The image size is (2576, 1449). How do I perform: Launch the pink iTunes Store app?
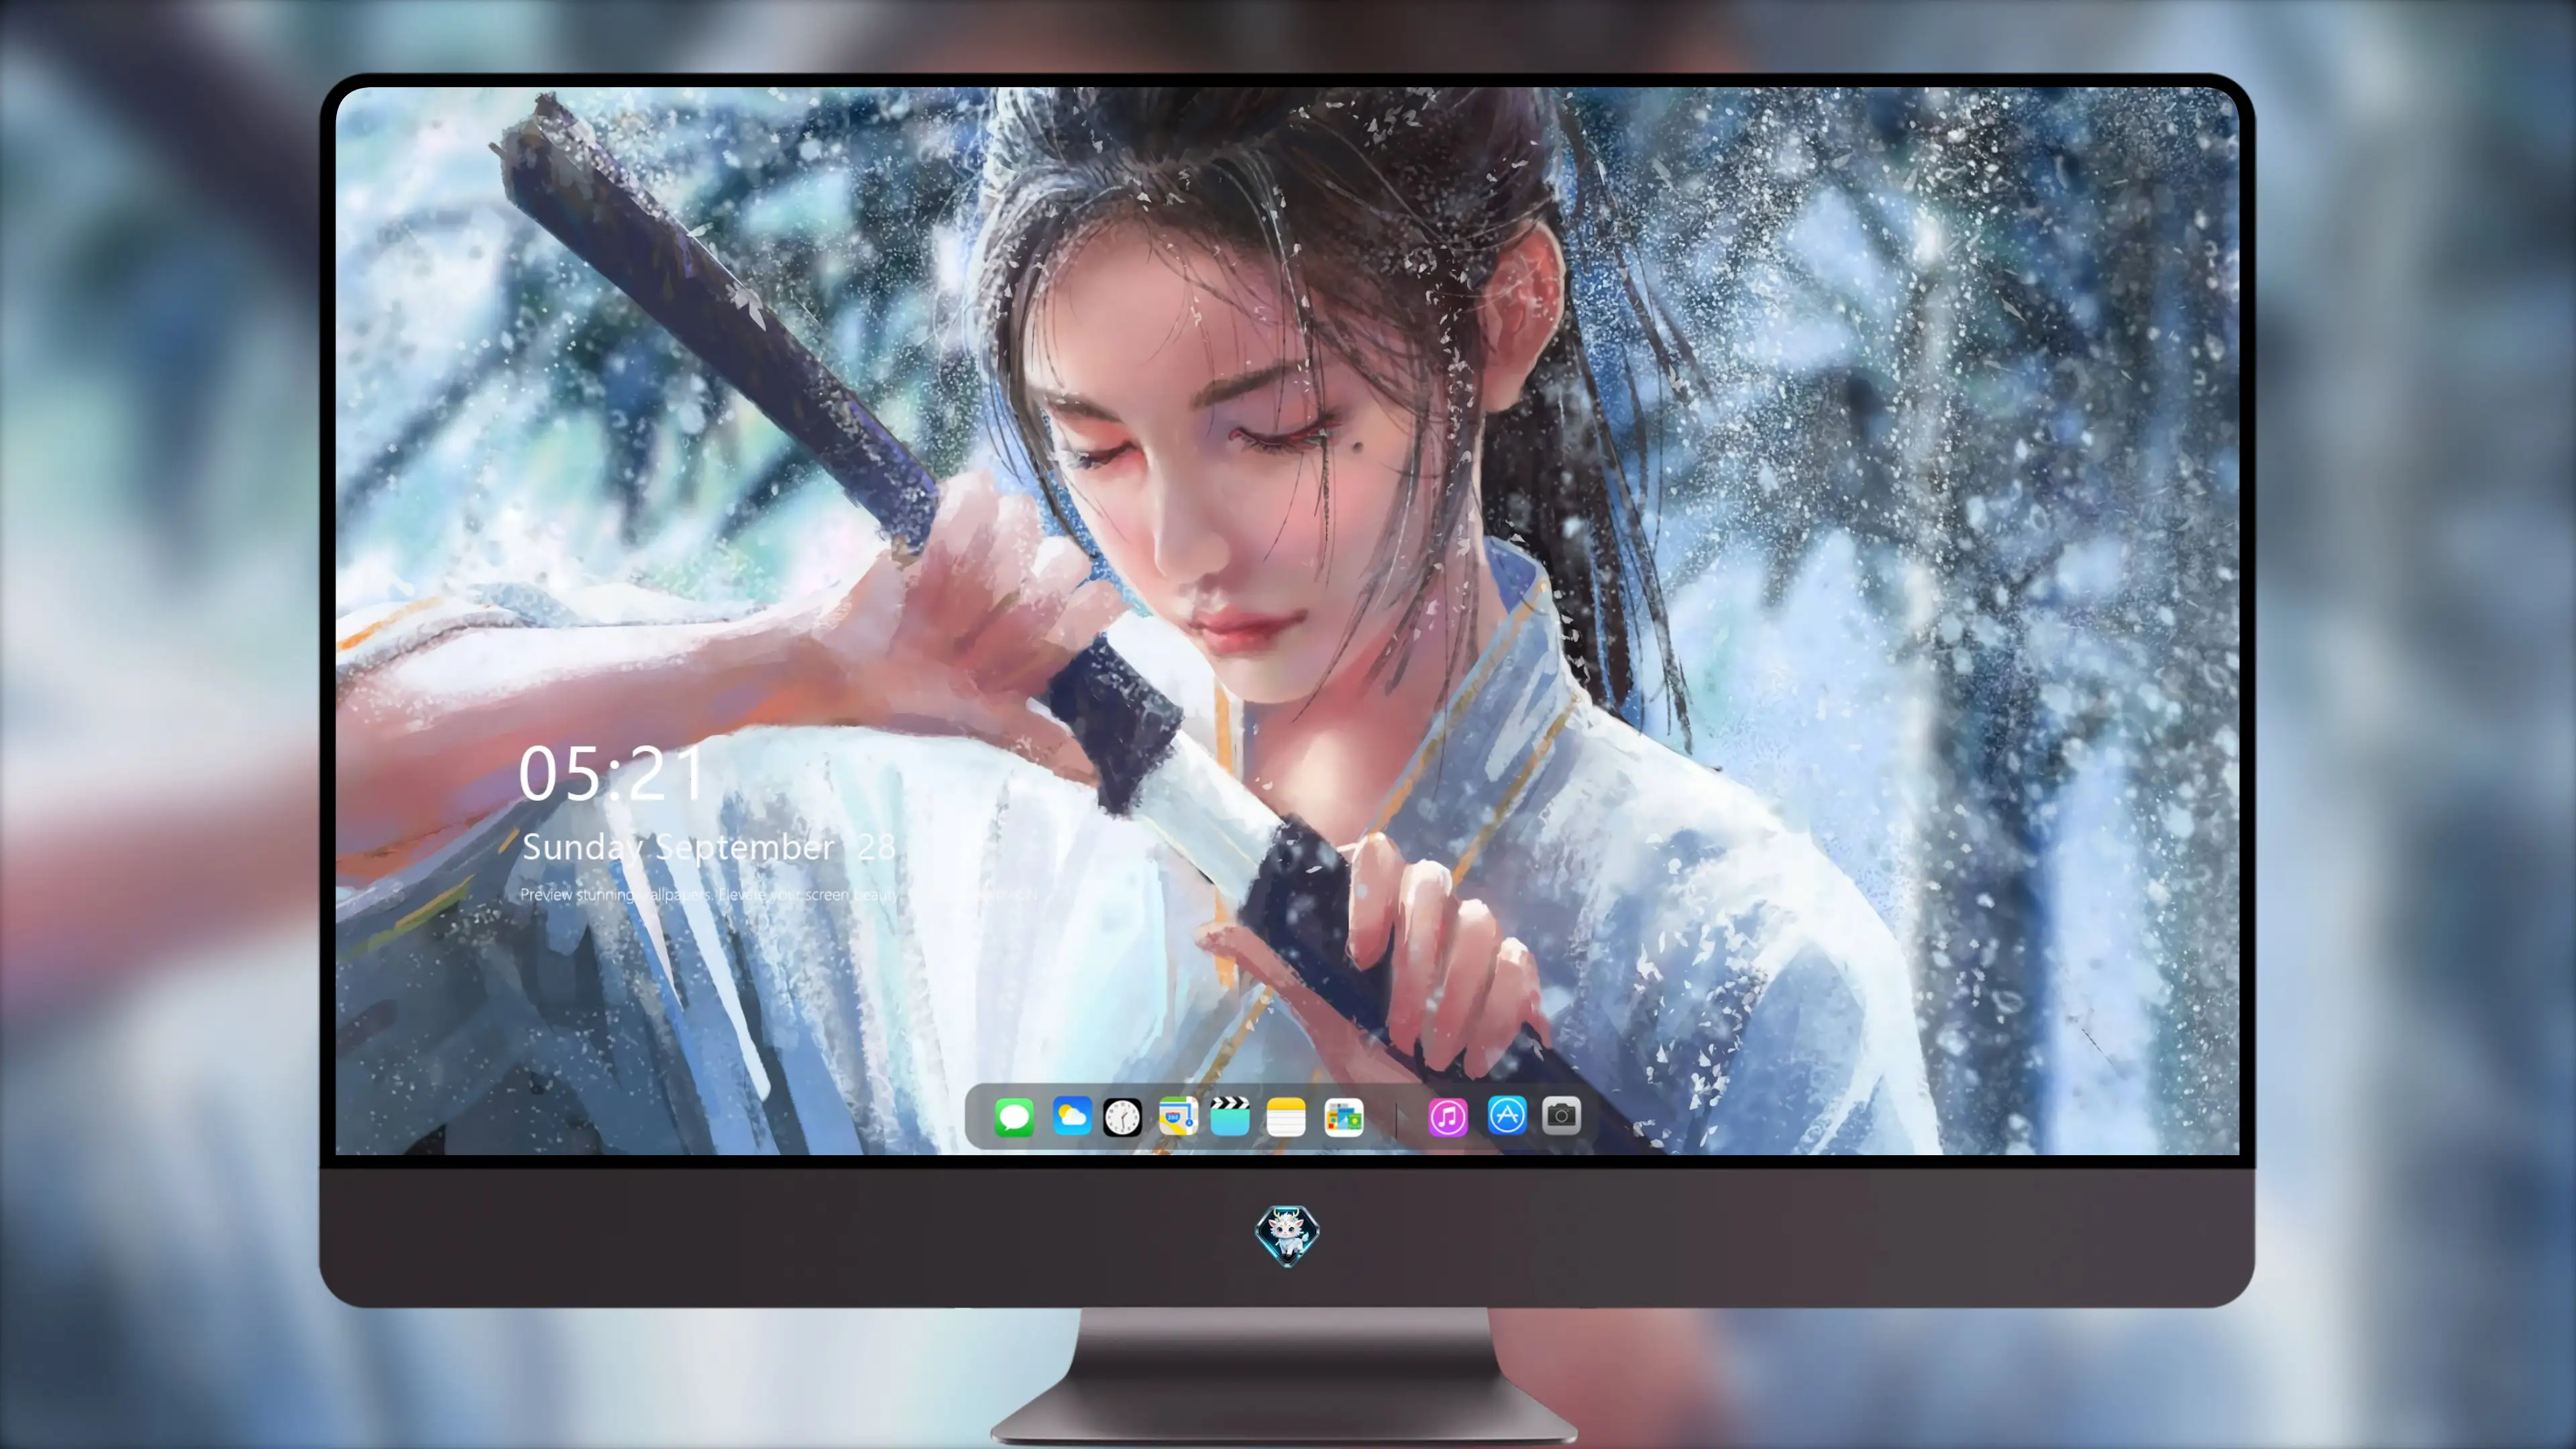[1448, 1117]
